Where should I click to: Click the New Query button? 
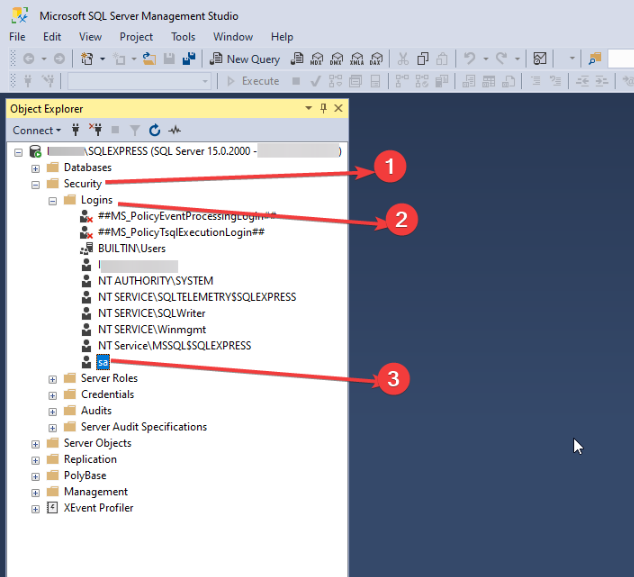click(x=245, y=59)
